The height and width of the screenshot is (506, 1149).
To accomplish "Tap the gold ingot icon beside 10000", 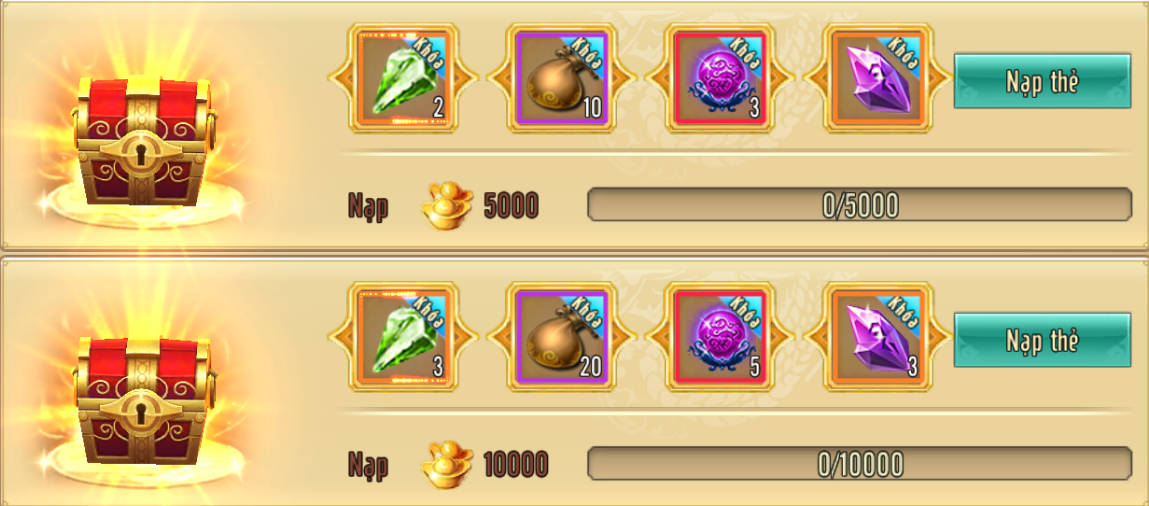I will 447,464.
